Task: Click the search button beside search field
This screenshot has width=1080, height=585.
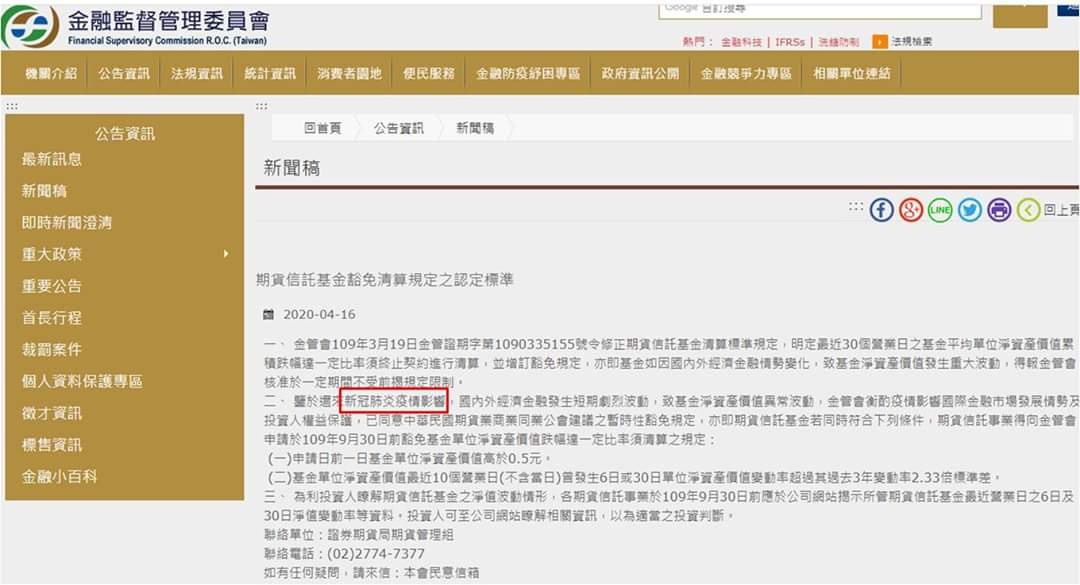Action: tap(1020, 14)
